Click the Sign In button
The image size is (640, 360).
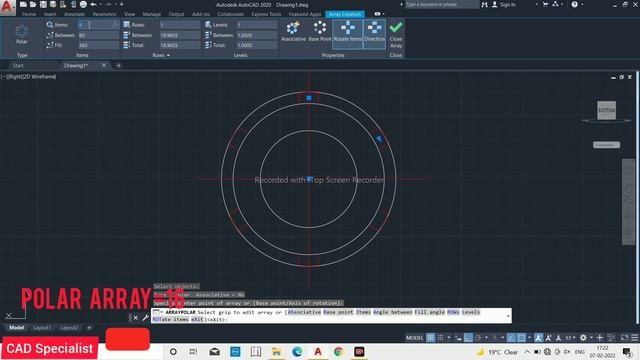[504, 4]
